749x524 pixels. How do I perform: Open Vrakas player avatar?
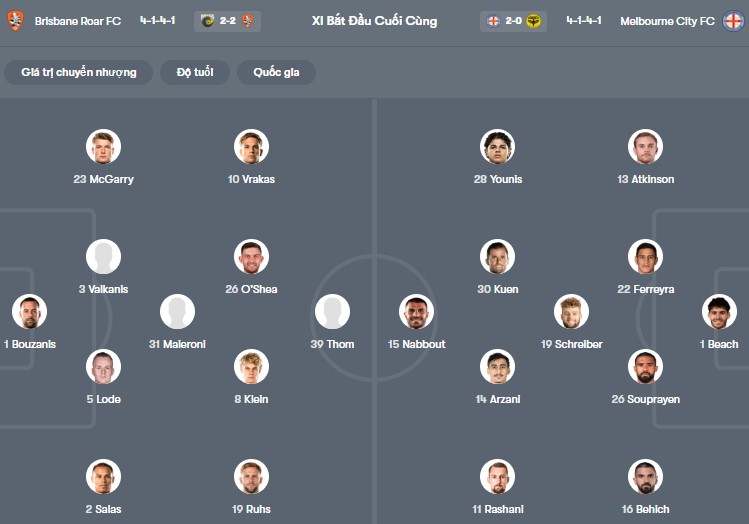click(x=251, y=147)
